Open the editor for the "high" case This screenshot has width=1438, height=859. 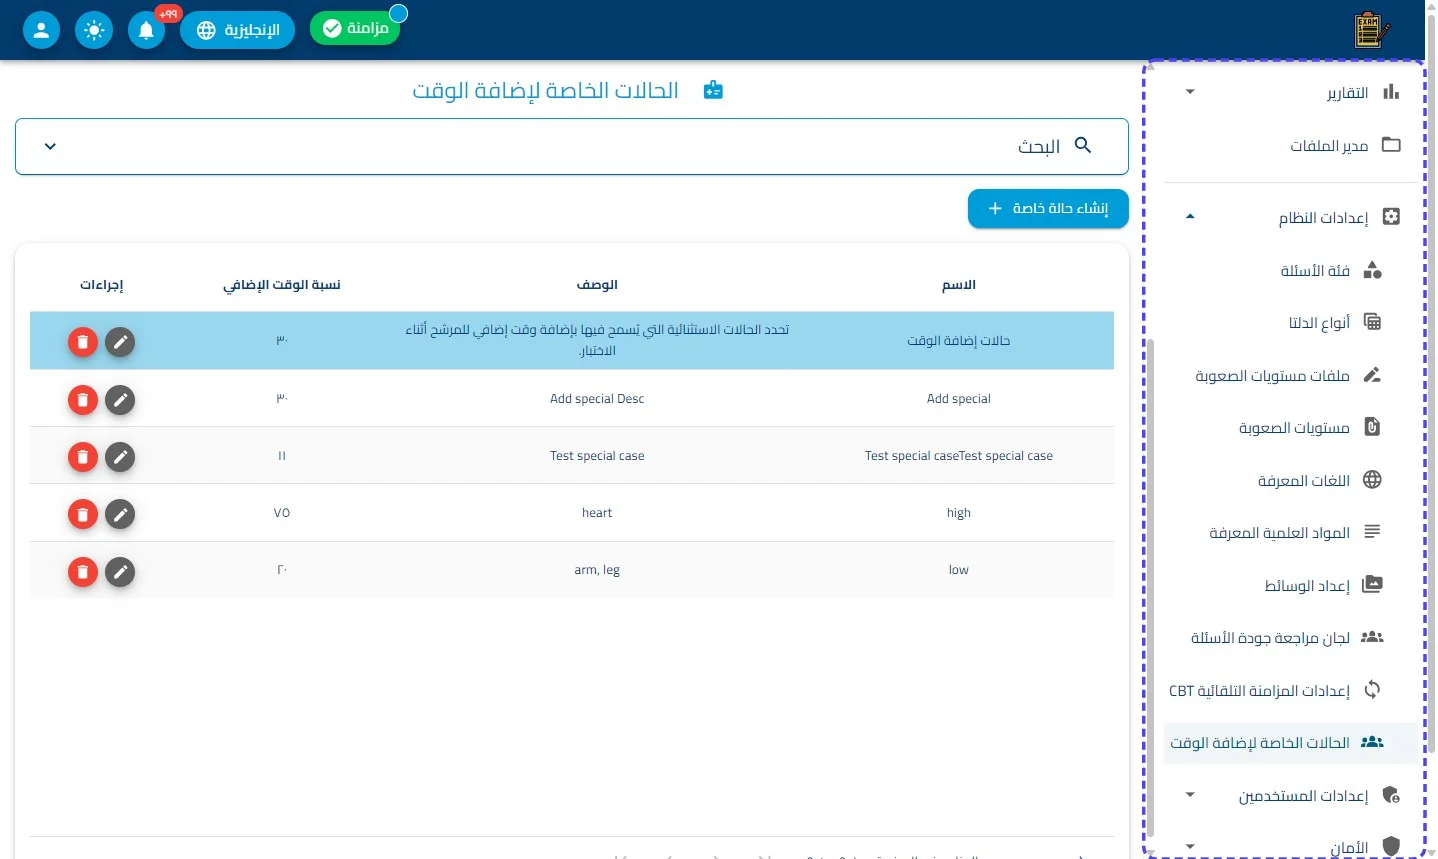(120, 514)
